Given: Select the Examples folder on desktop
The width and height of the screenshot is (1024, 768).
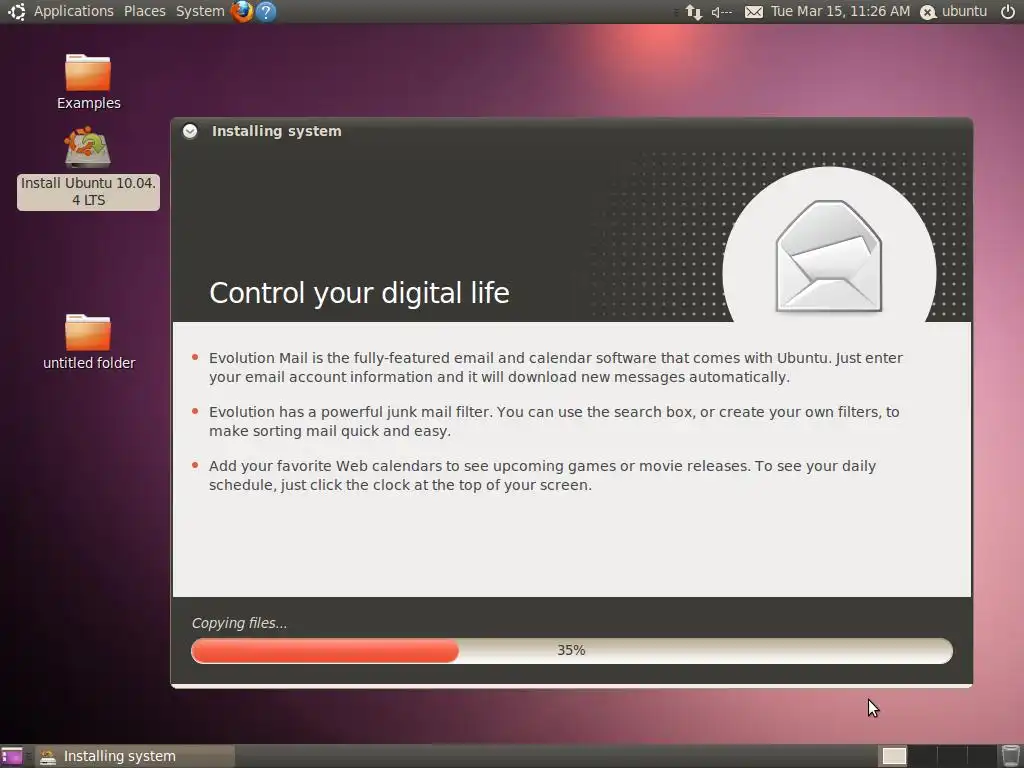Looking at the screenshot, I should pyautogui.click(x=88, y=82).
